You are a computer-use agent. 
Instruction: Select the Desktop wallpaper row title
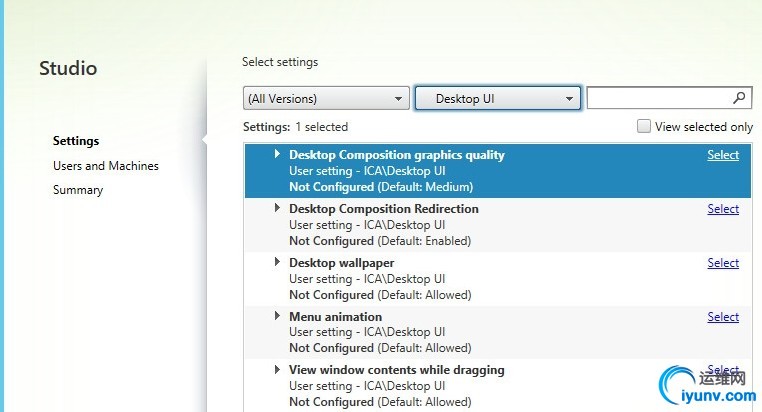pyautogui.click(x=342, y=263)
